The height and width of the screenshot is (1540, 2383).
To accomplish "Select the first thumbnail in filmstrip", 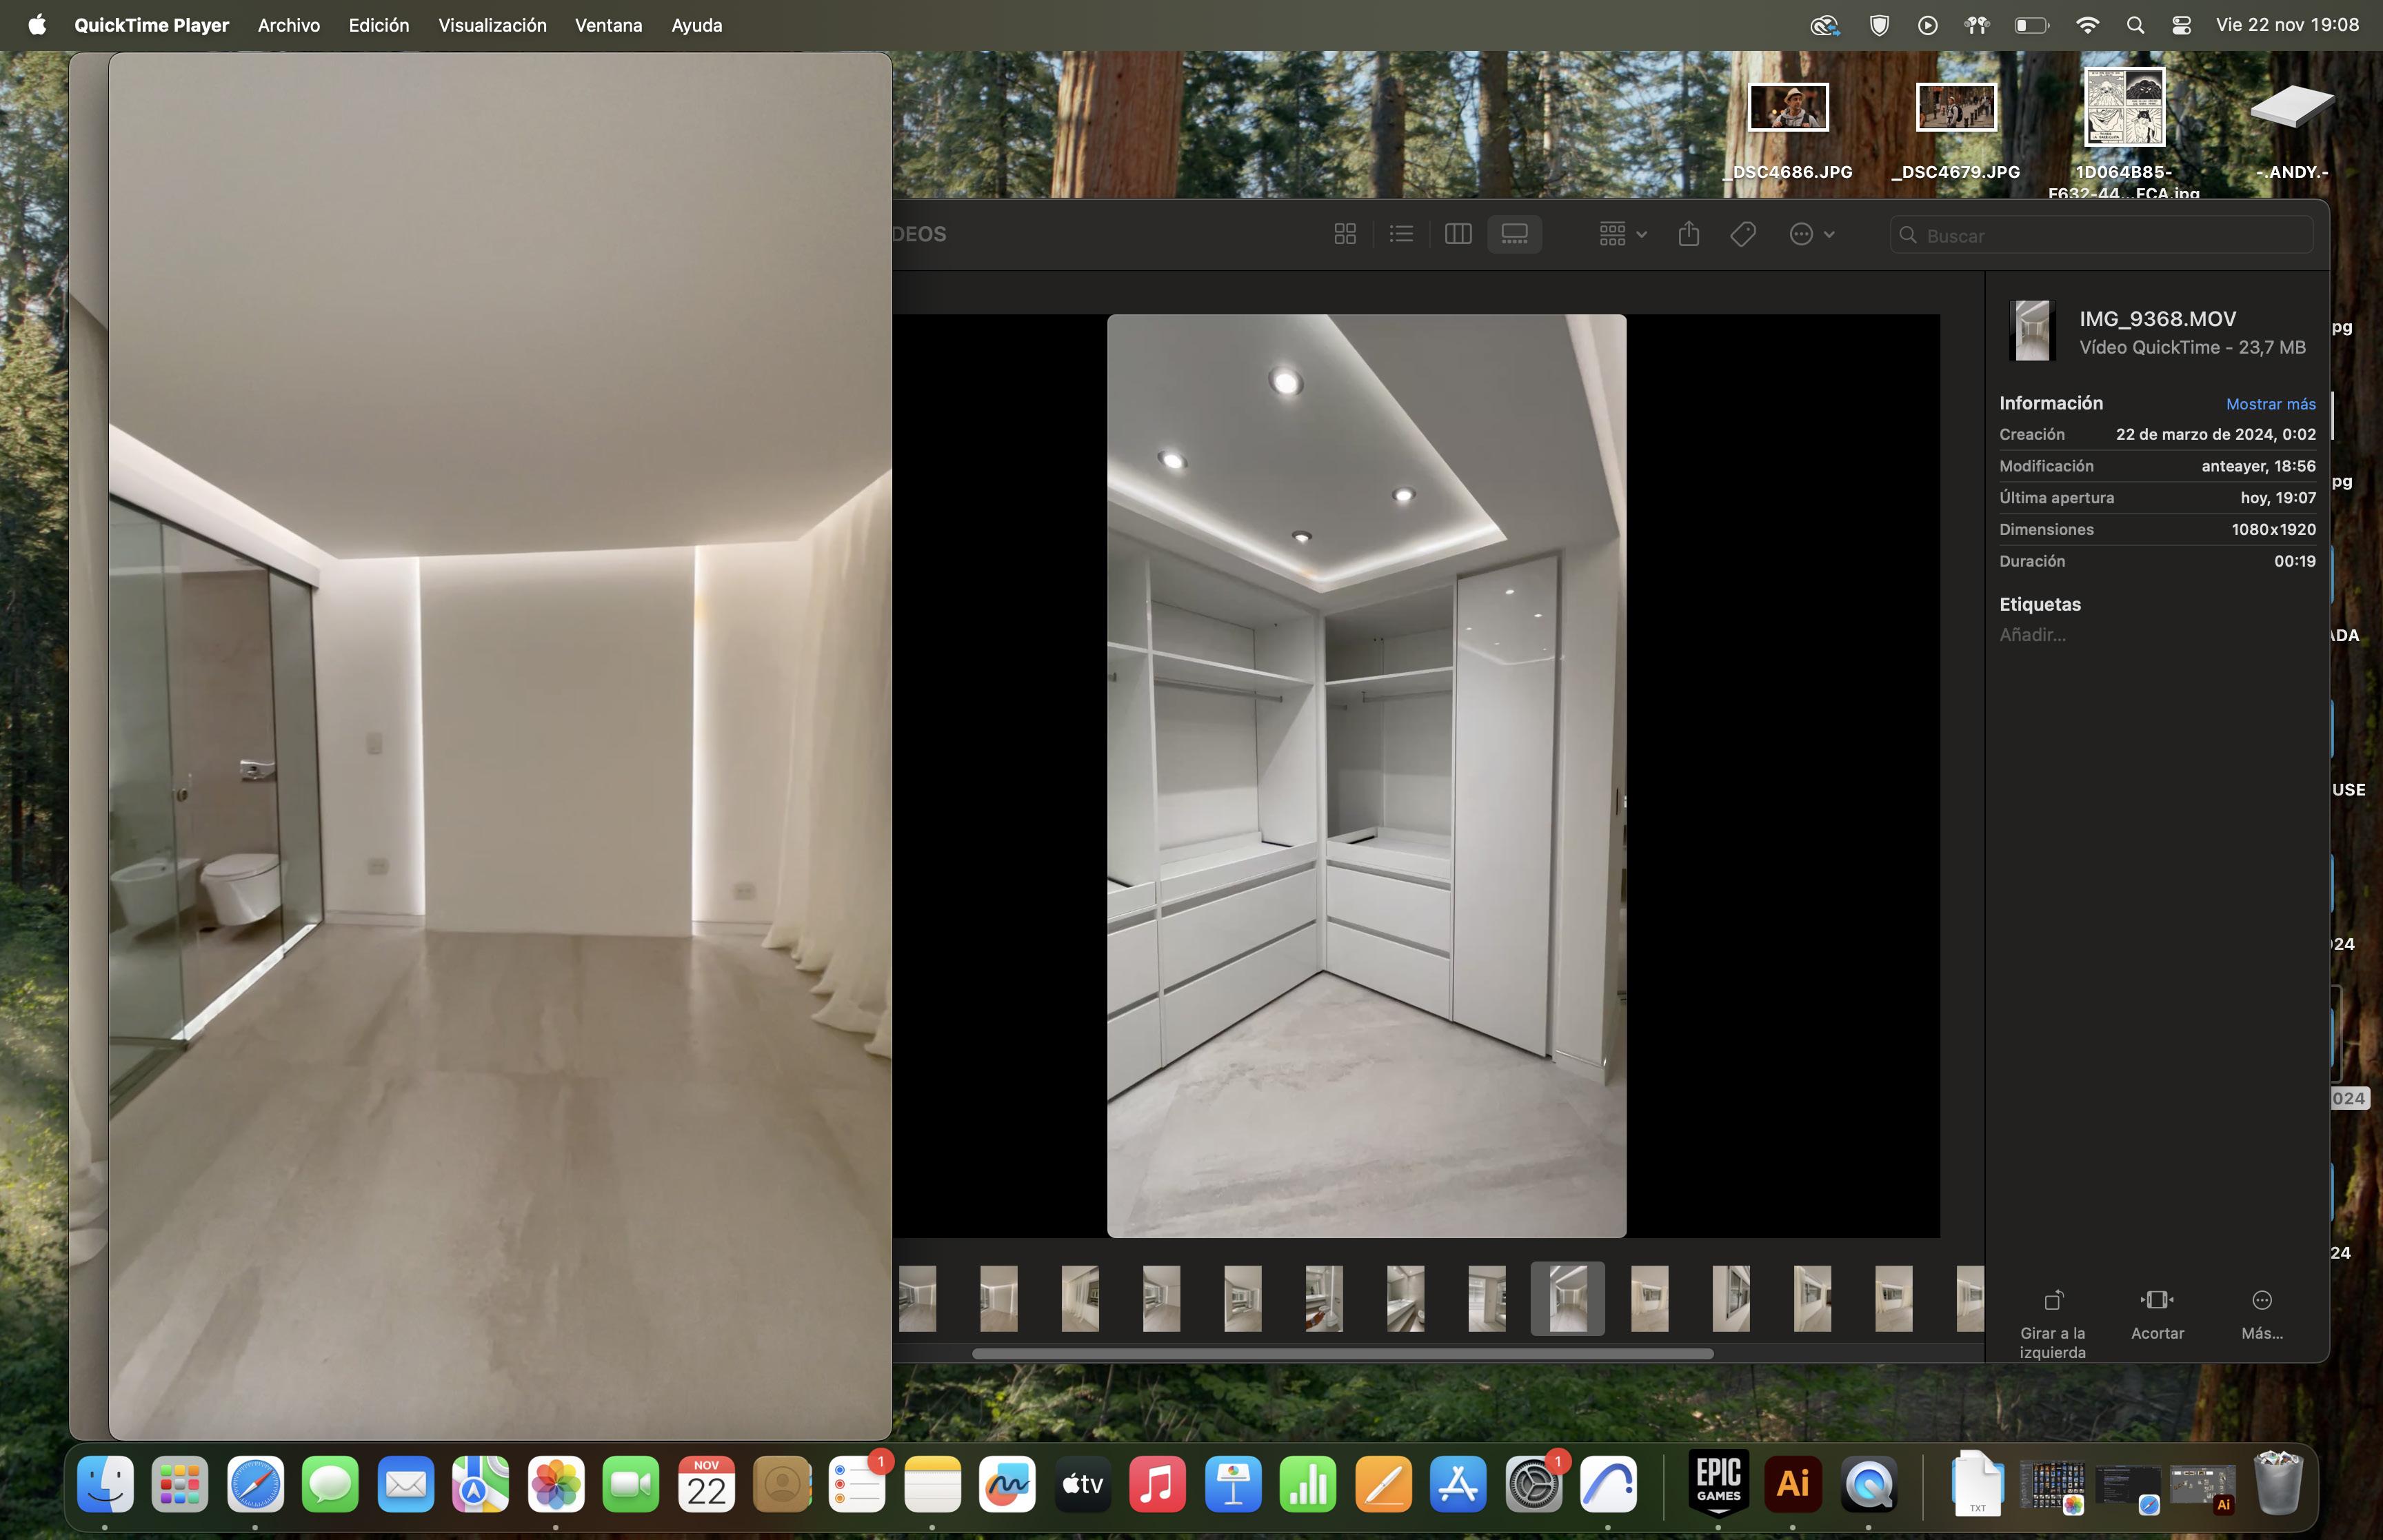I will coord(917,1298).
